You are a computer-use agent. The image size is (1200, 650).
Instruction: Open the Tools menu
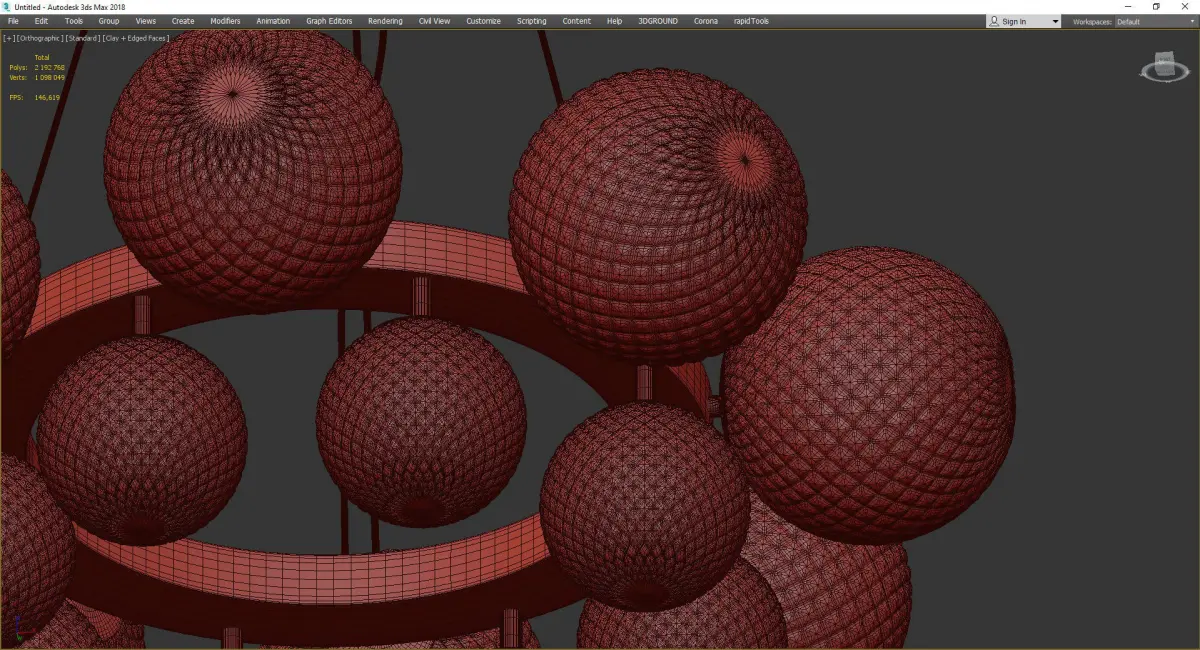point(74,21)
